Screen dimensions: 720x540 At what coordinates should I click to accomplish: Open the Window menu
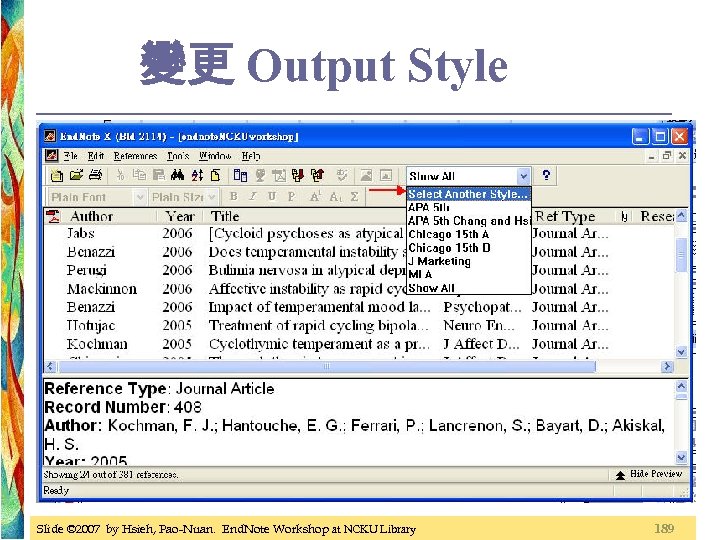215,156
